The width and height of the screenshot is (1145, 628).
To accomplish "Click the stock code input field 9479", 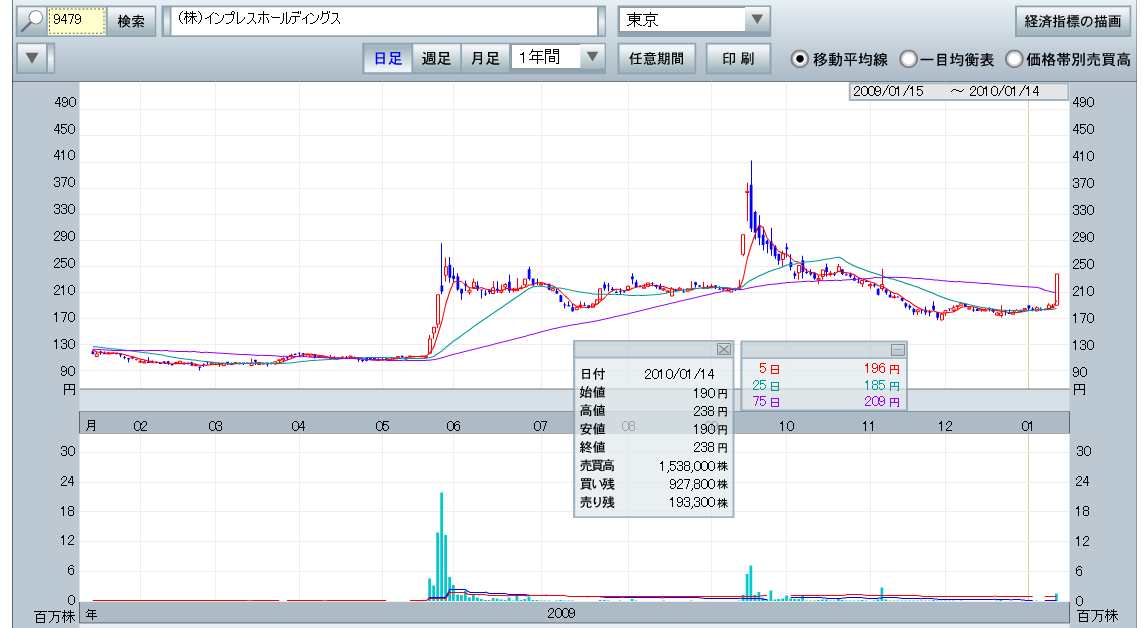I will (77, 20).
